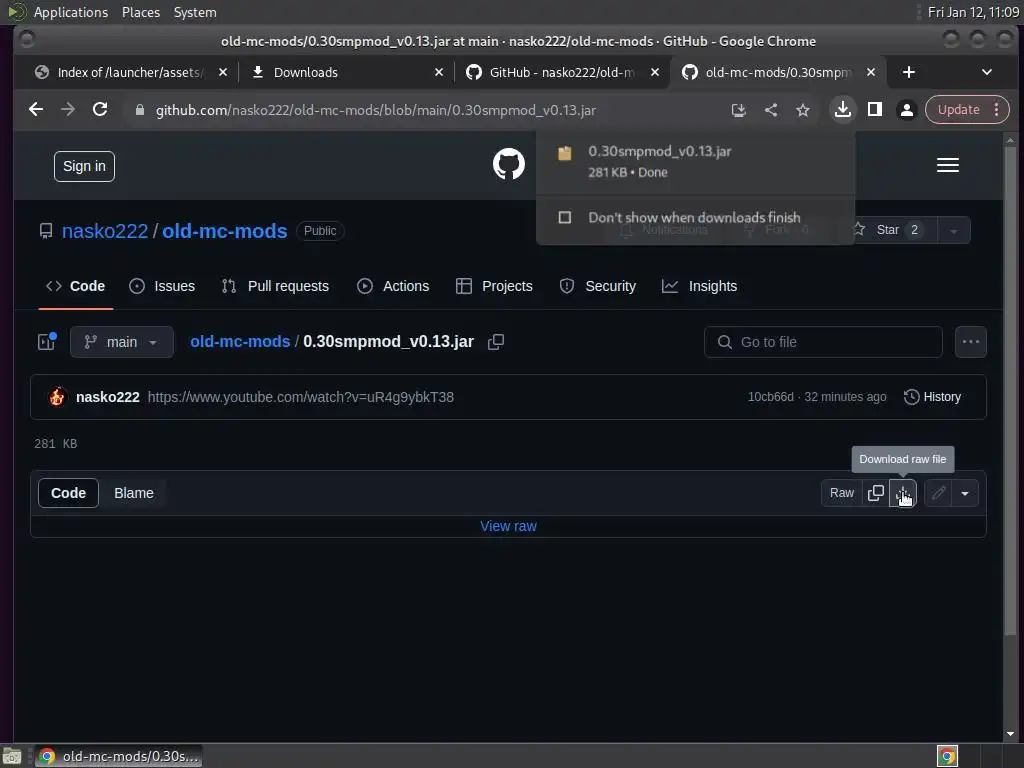Download raw file icon

903,493
